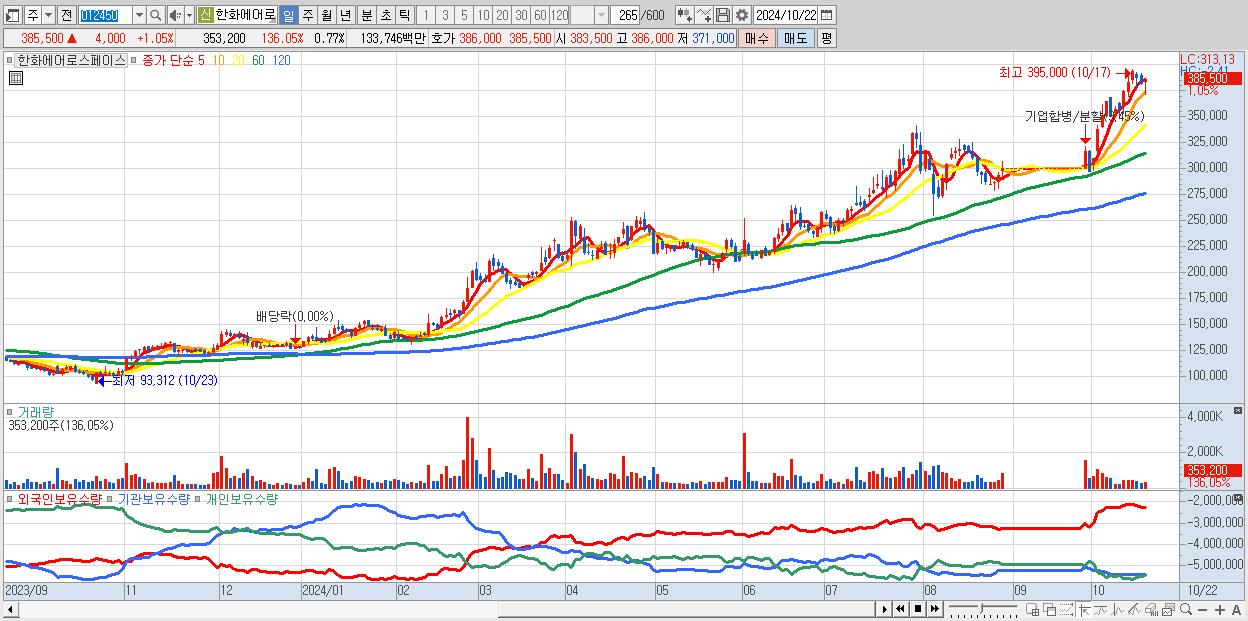Click the 기관보유수량 legend label

[x=153, y=499]
